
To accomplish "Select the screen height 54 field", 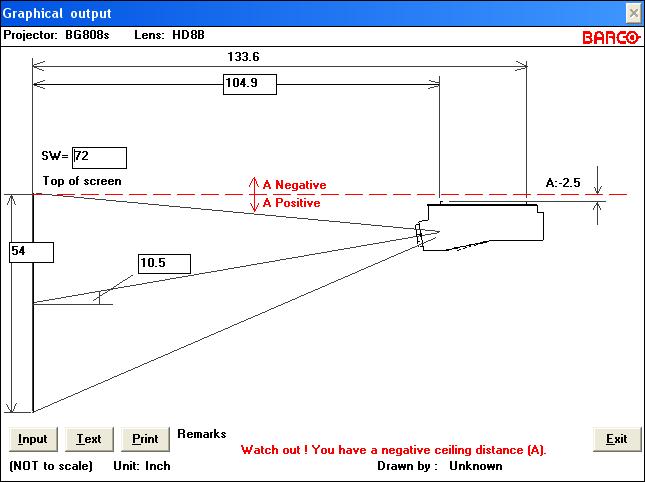I will click(31, 252).
